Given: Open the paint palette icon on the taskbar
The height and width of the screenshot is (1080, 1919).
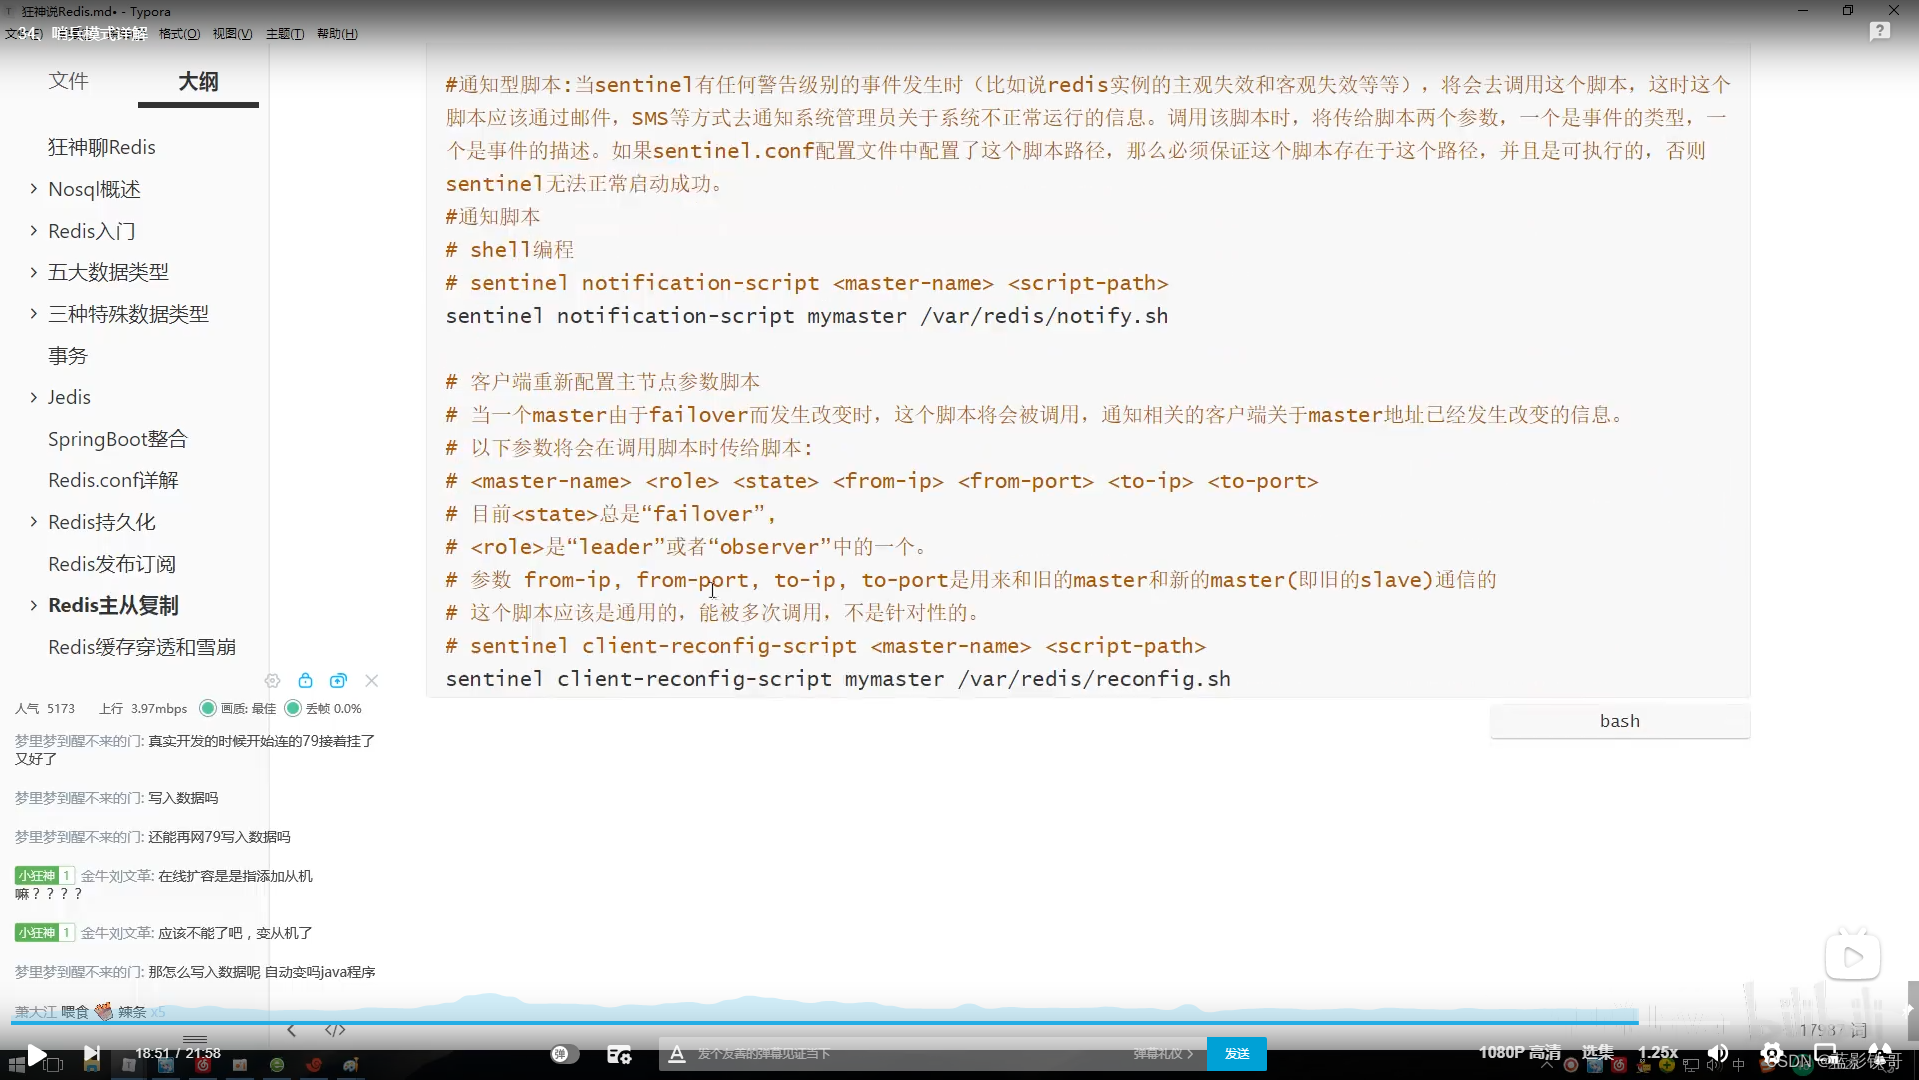Looking at the screenshot, I should tap(351, 1065).
